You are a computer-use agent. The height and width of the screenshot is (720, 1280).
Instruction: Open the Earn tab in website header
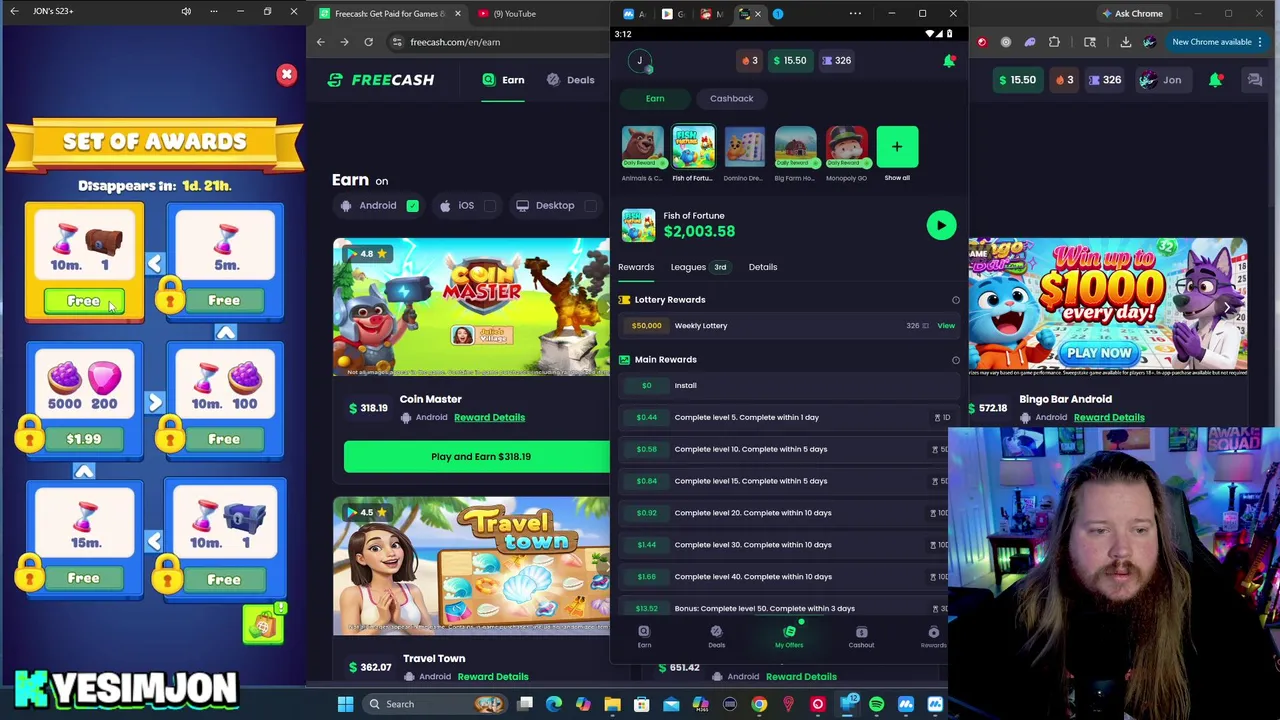coord(504,80)
